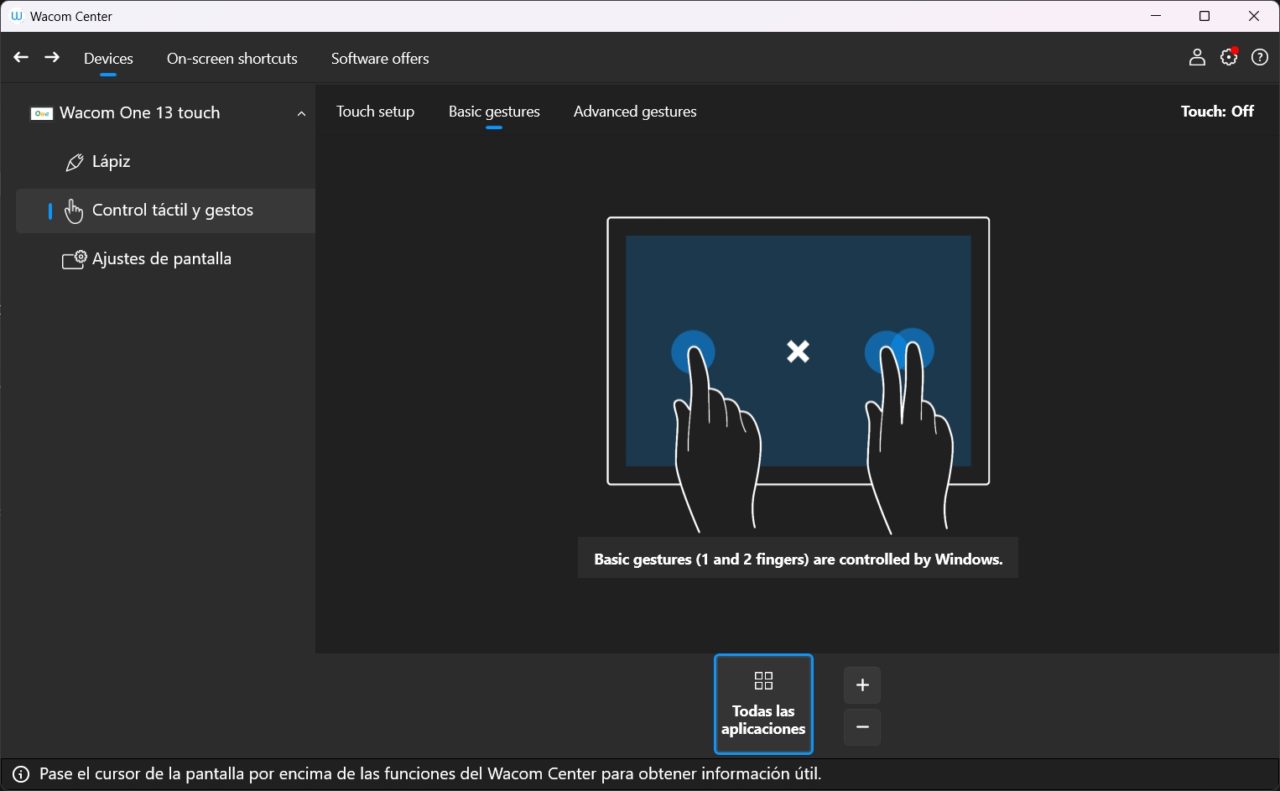Select the Basic gestures tab
The image size is (1280, 791).
click(x=494, y=111)
